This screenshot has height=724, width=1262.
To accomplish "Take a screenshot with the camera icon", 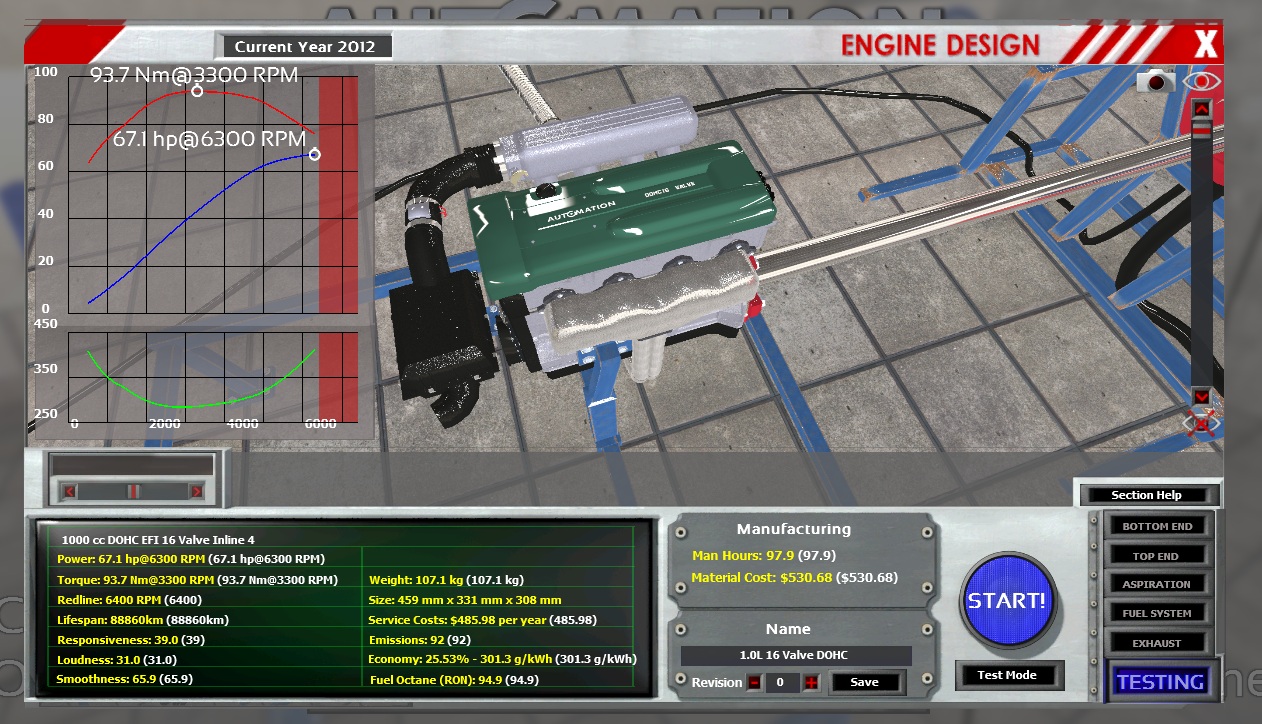I will [x=1155, y=82].
